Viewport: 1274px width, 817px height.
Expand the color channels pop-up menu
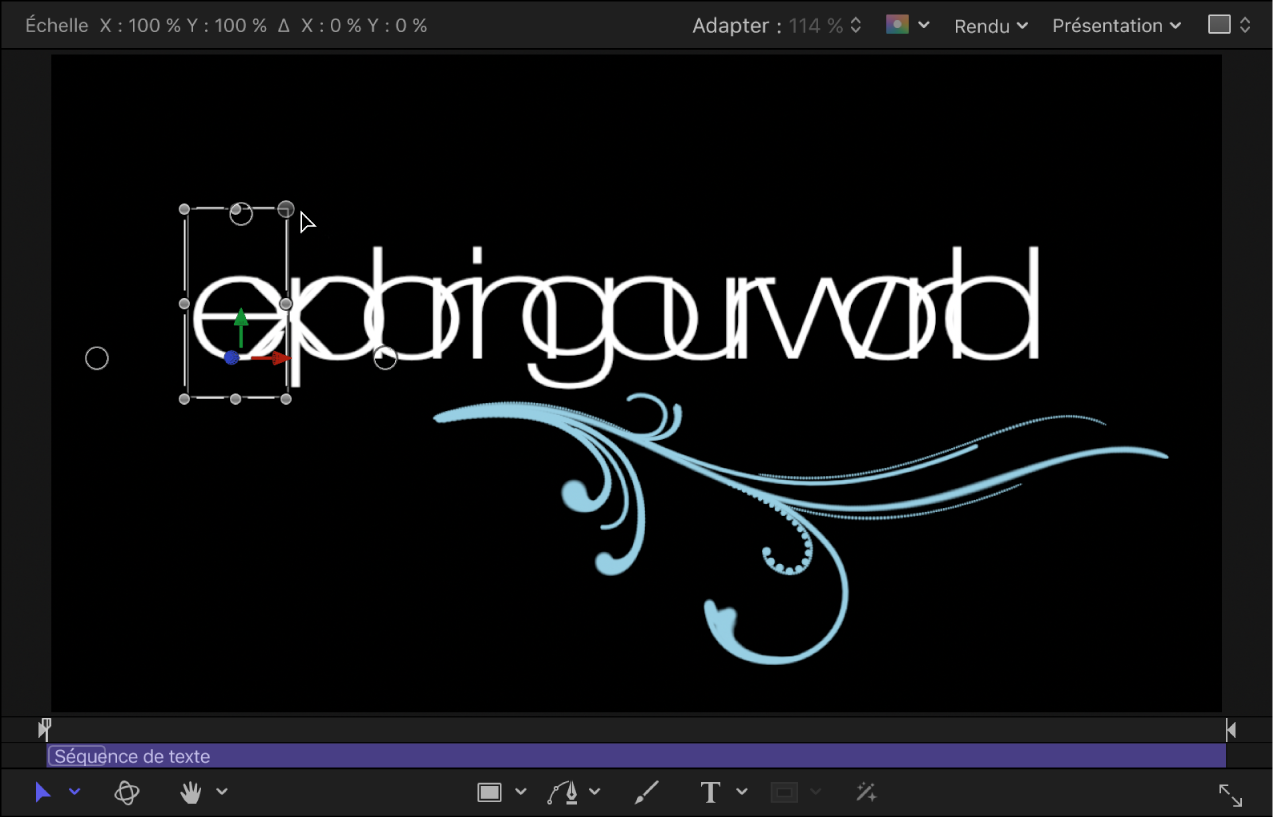[908, 25]
